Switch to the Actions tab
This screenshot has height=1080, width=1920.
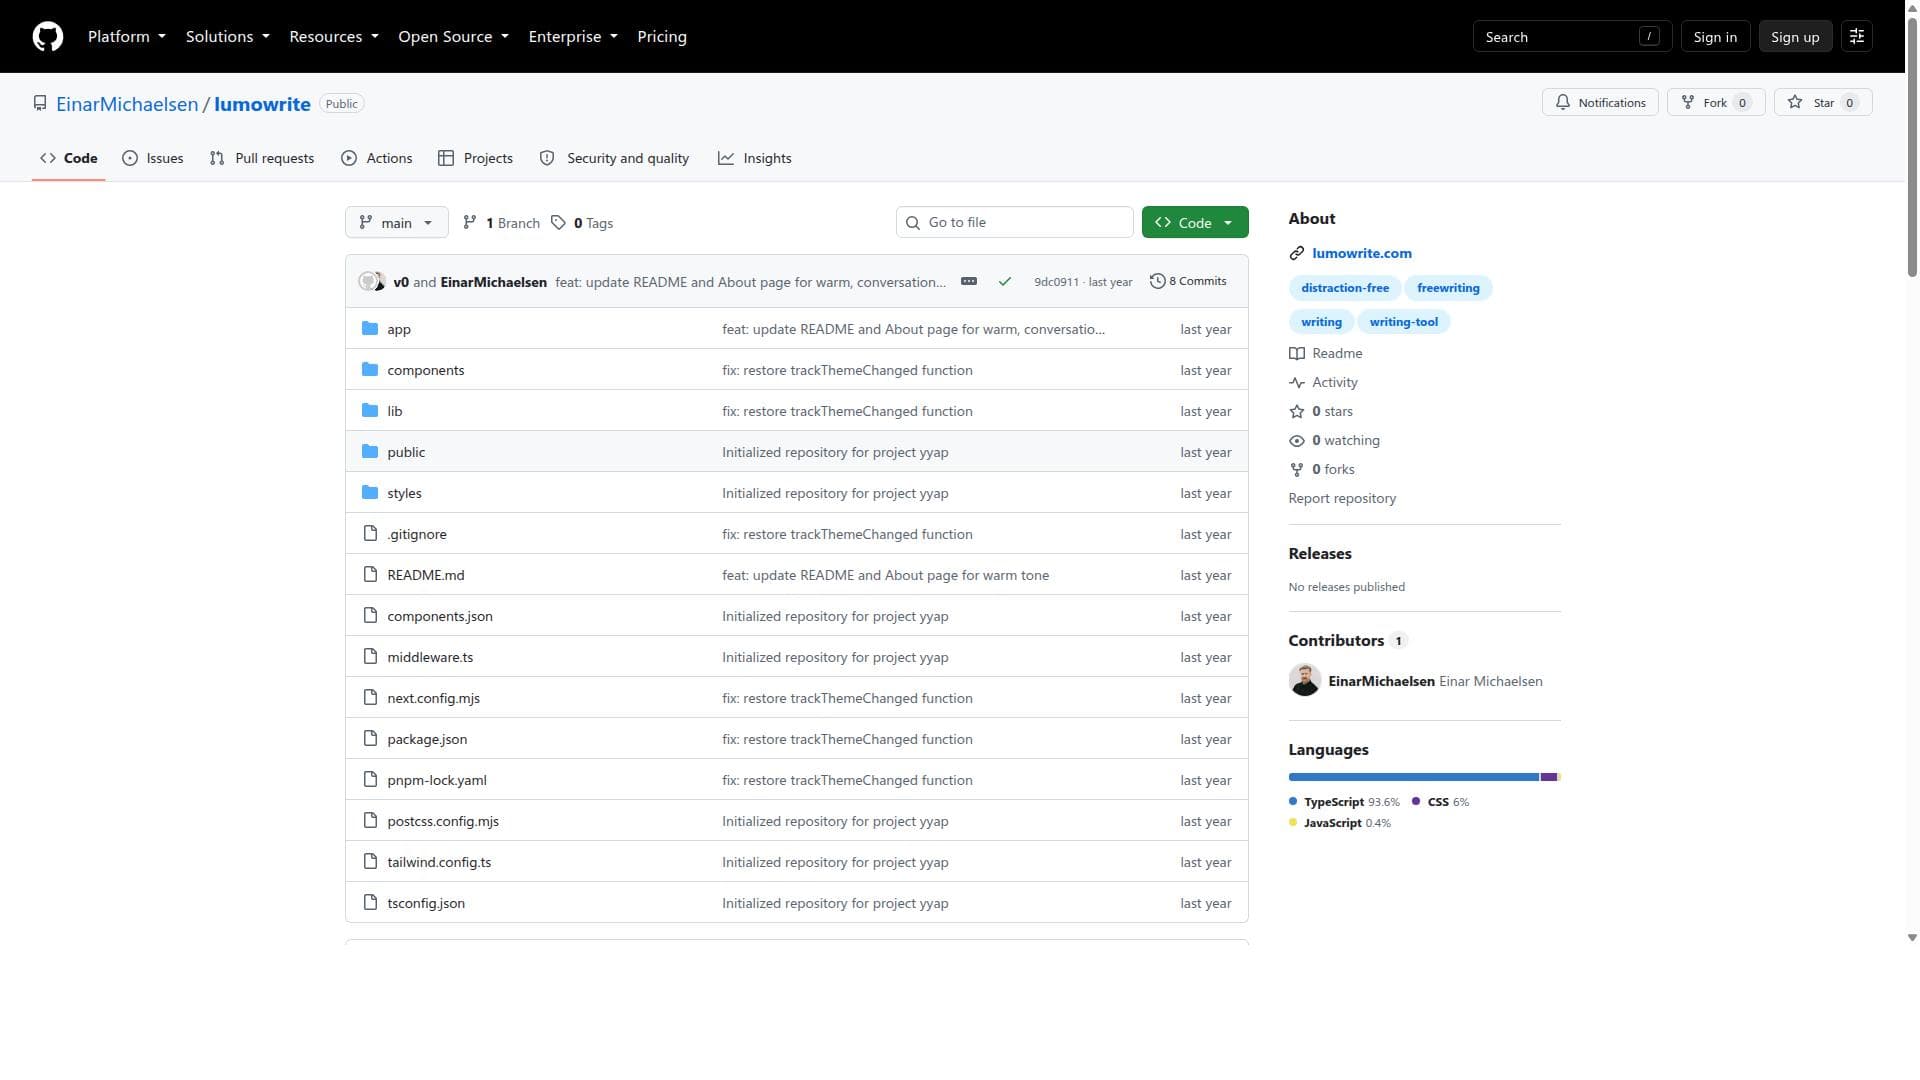pos(377,158)
